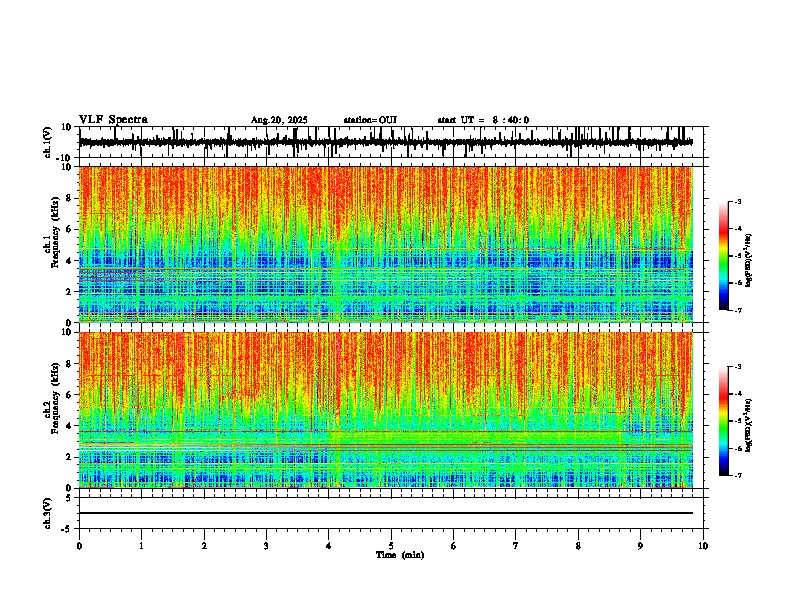Click time axis tick label "5"
This screenshot has width=792, height=612.
[391, 546]
